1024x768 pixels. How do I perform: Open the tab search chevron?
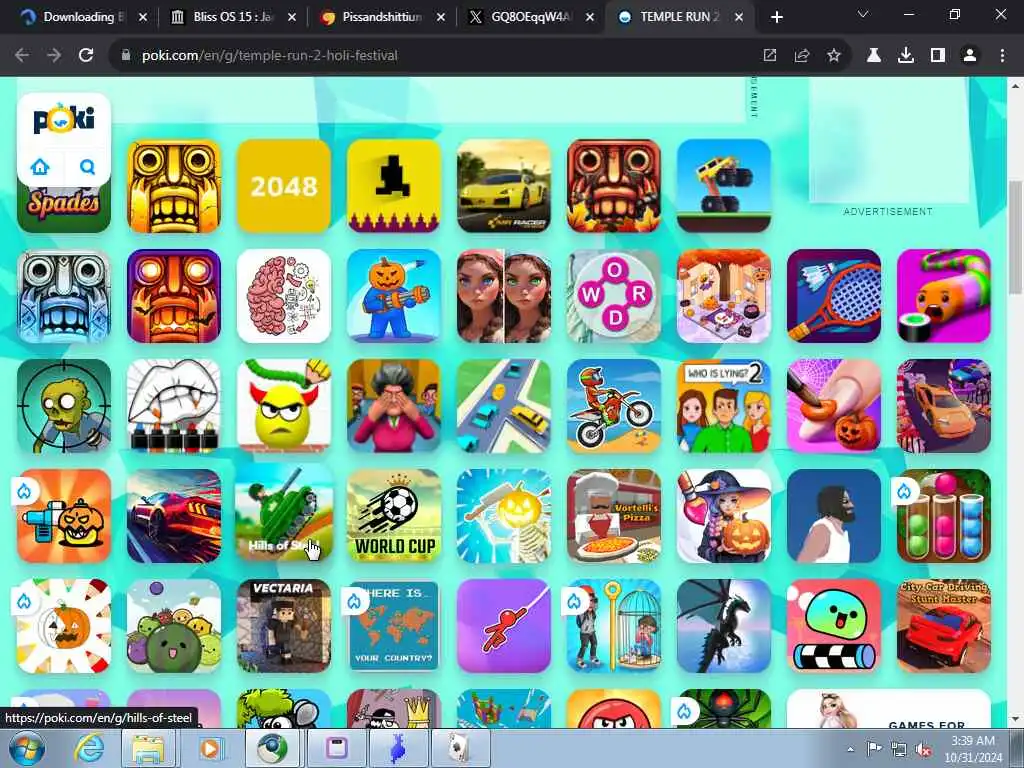pyautogui.click(x=863, y=14)
